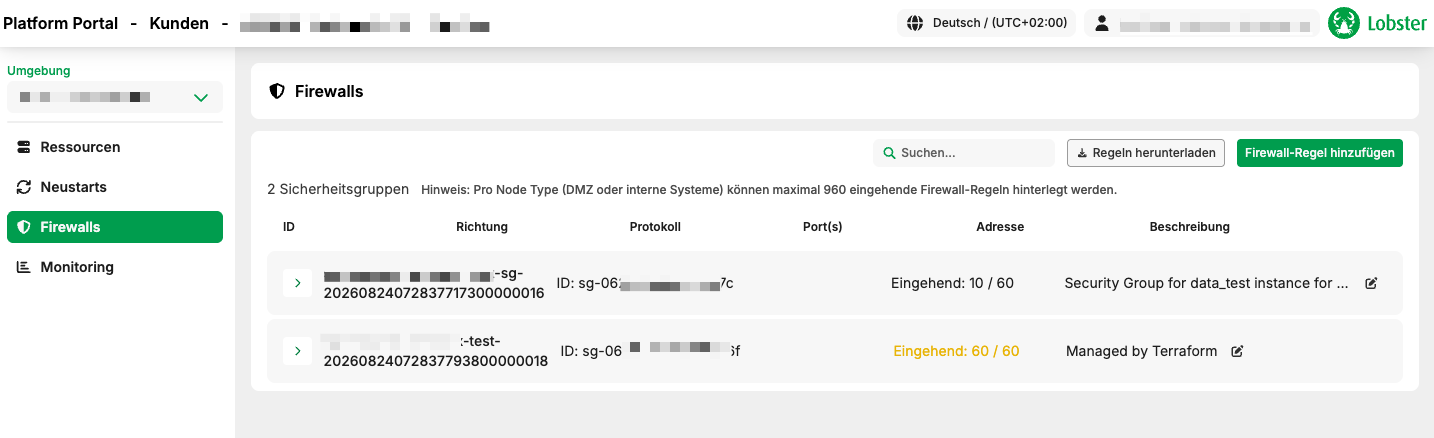This screenshot has width=1434, height=438.
Task: Click the Neustarts refresh icon
Action: click(x=24, y=187)
